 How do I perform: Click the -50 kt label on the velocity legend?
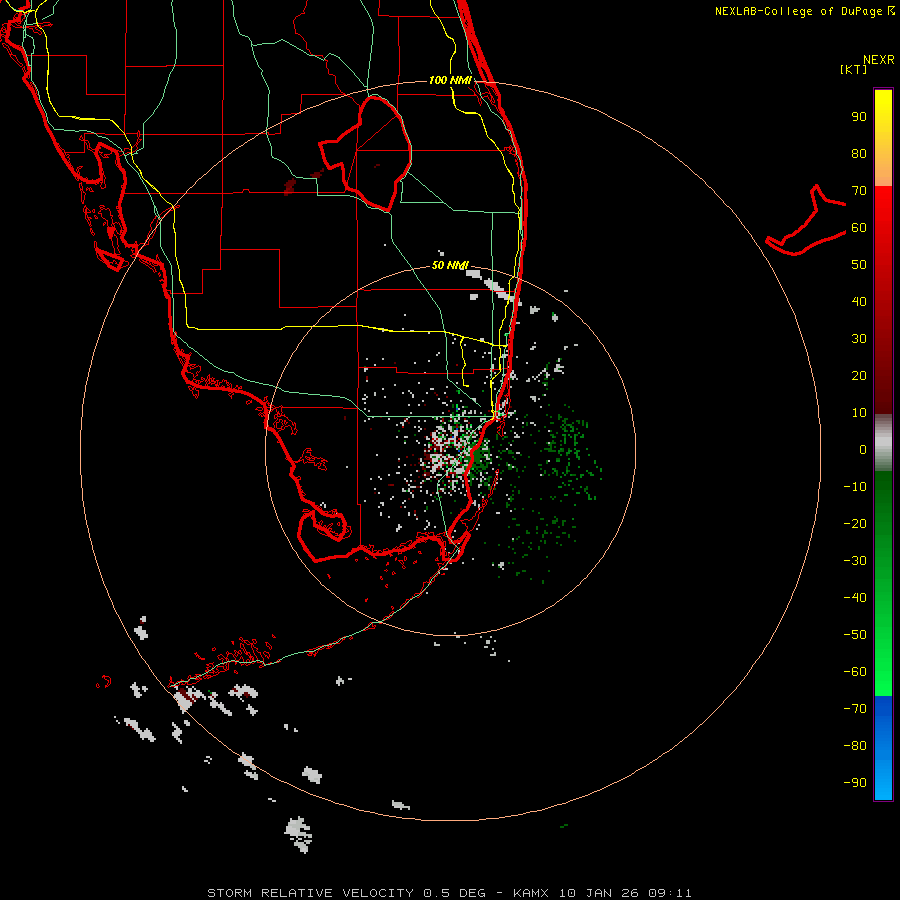tap(855, 634)
